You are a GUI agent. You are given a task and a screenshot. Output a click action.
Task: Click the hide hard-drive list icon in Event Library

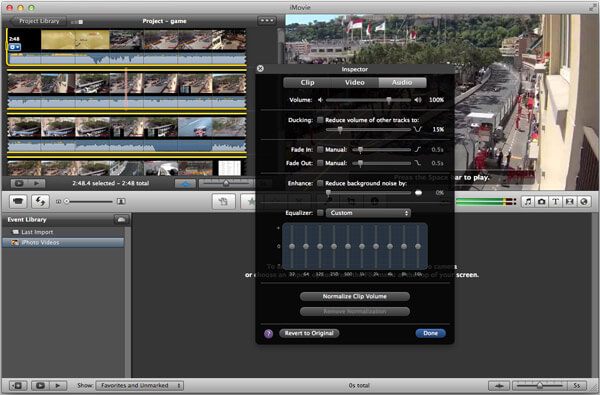(122, 219)
